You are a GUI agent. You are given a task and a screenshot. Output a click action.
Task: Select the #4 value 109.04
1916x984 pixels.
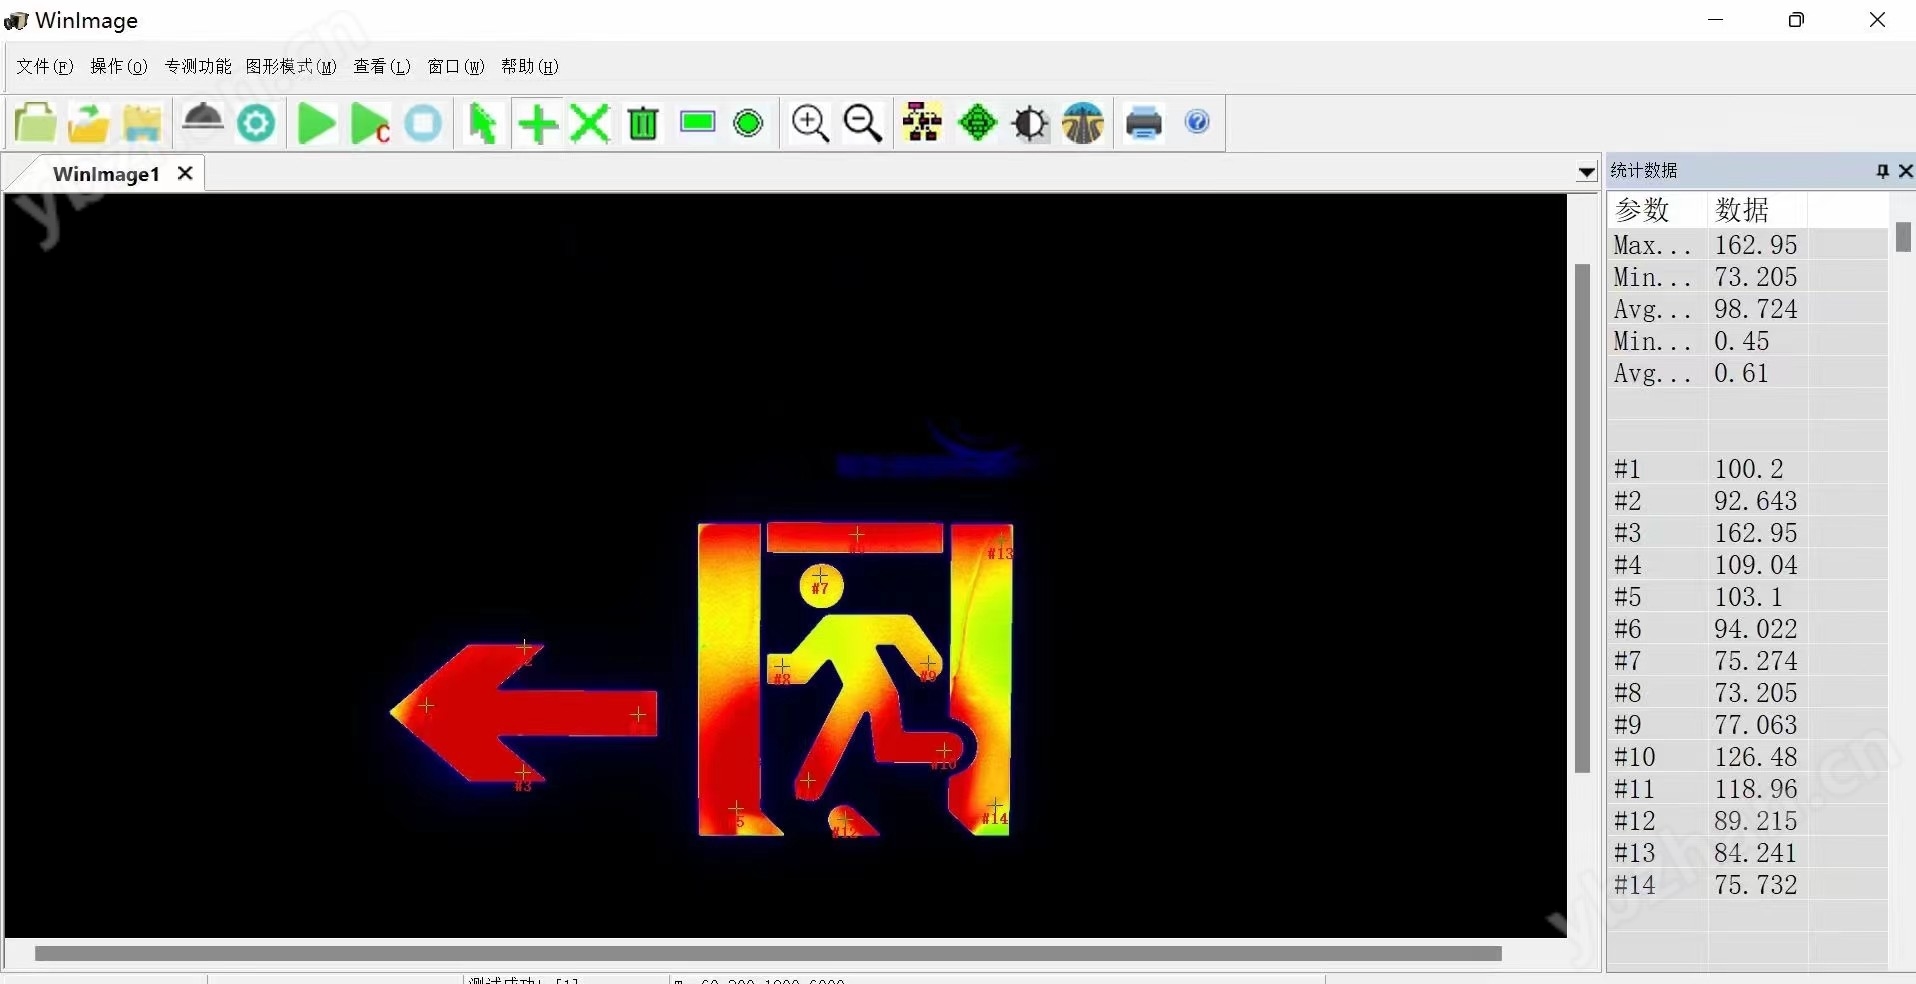1756,565
